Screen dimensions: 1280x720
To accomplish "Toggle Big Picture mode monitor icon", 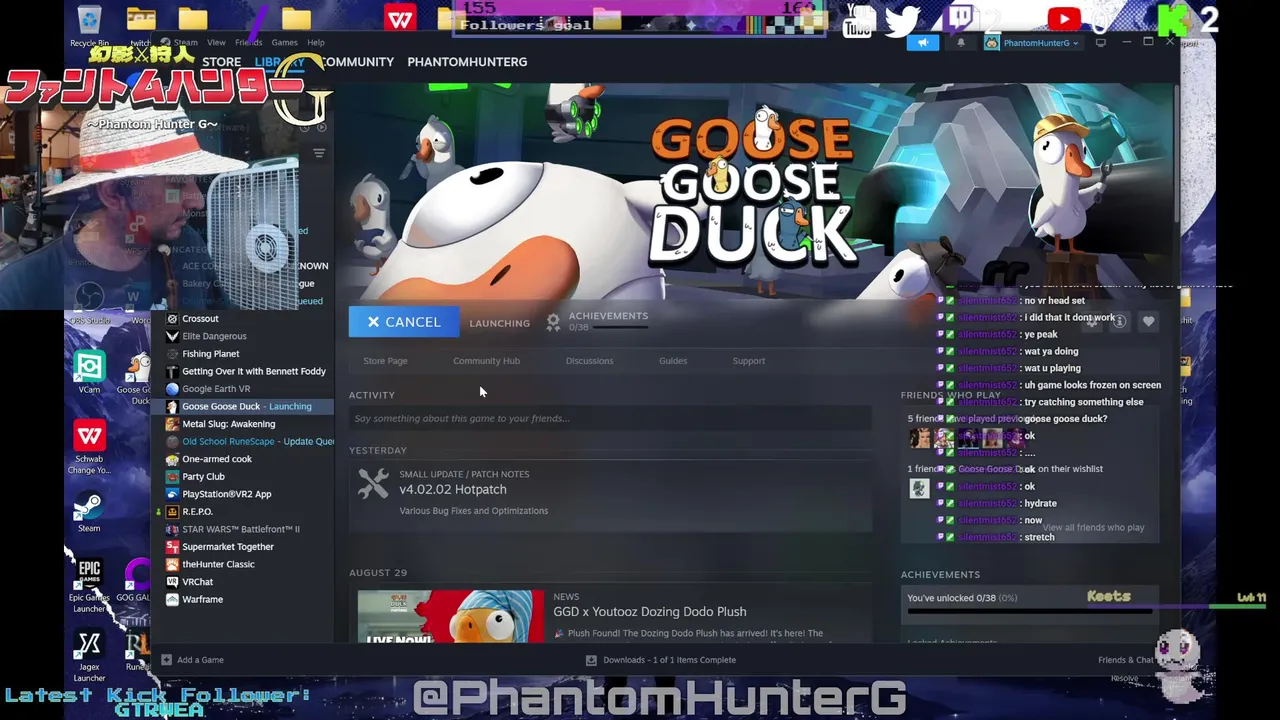I will 1101,43.
